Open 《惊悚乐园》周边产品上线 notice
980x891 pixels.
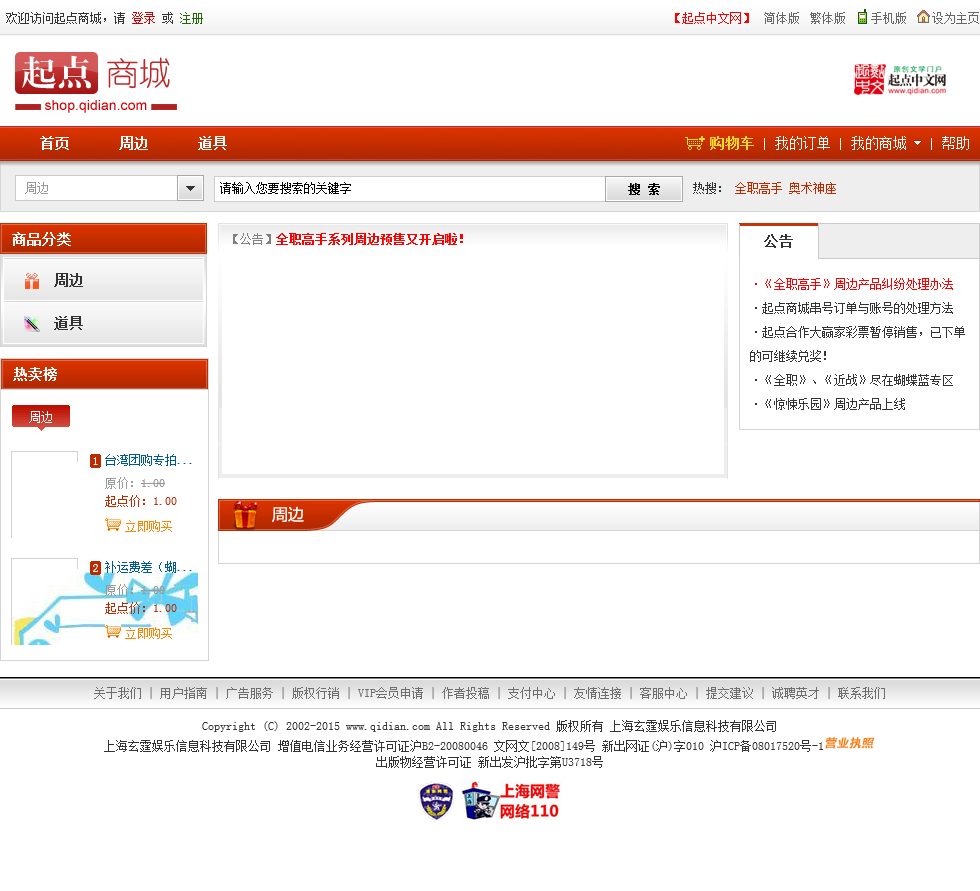834,404
